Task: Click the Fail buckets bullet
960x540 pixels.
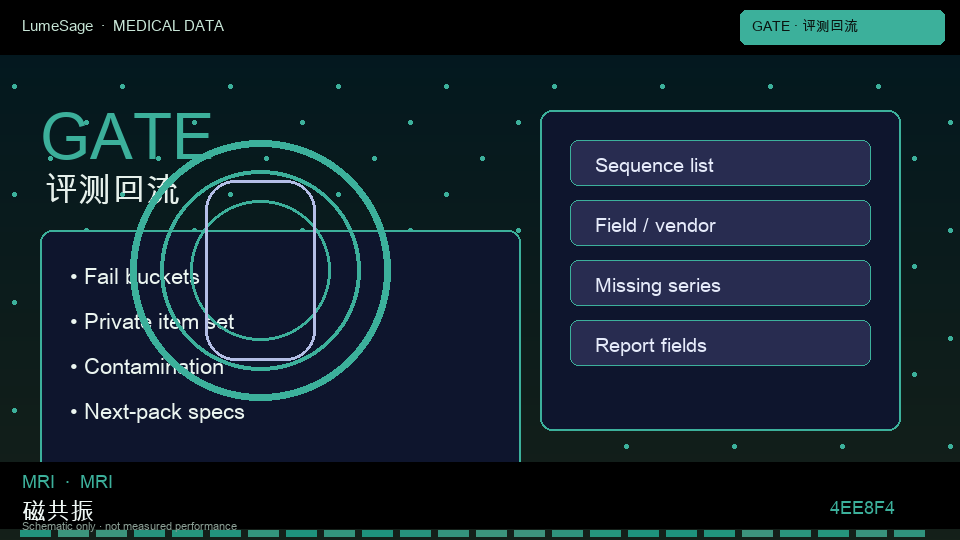Action: pos(135,277)
